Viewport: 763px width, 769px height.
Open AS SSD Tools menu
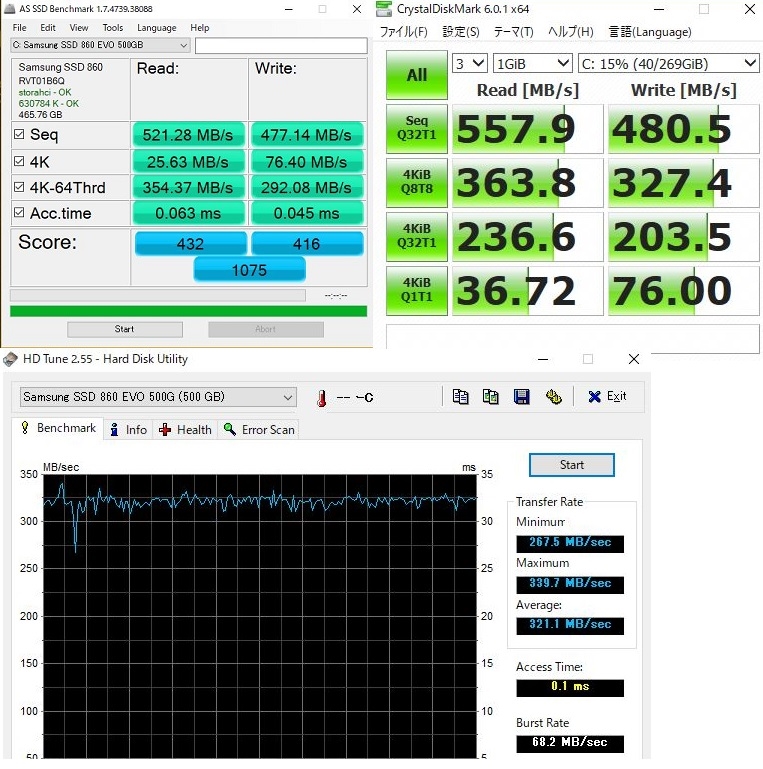point(113,28)
